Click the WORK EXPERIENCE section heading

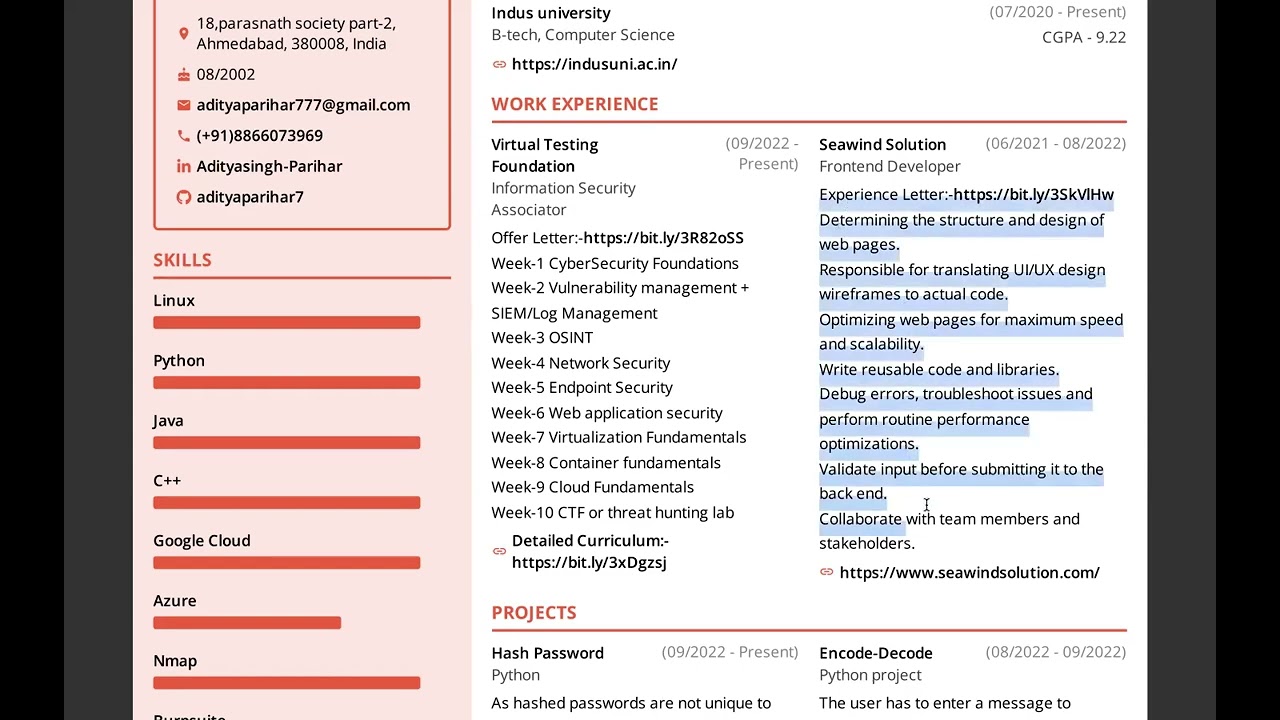coord(574,104)
